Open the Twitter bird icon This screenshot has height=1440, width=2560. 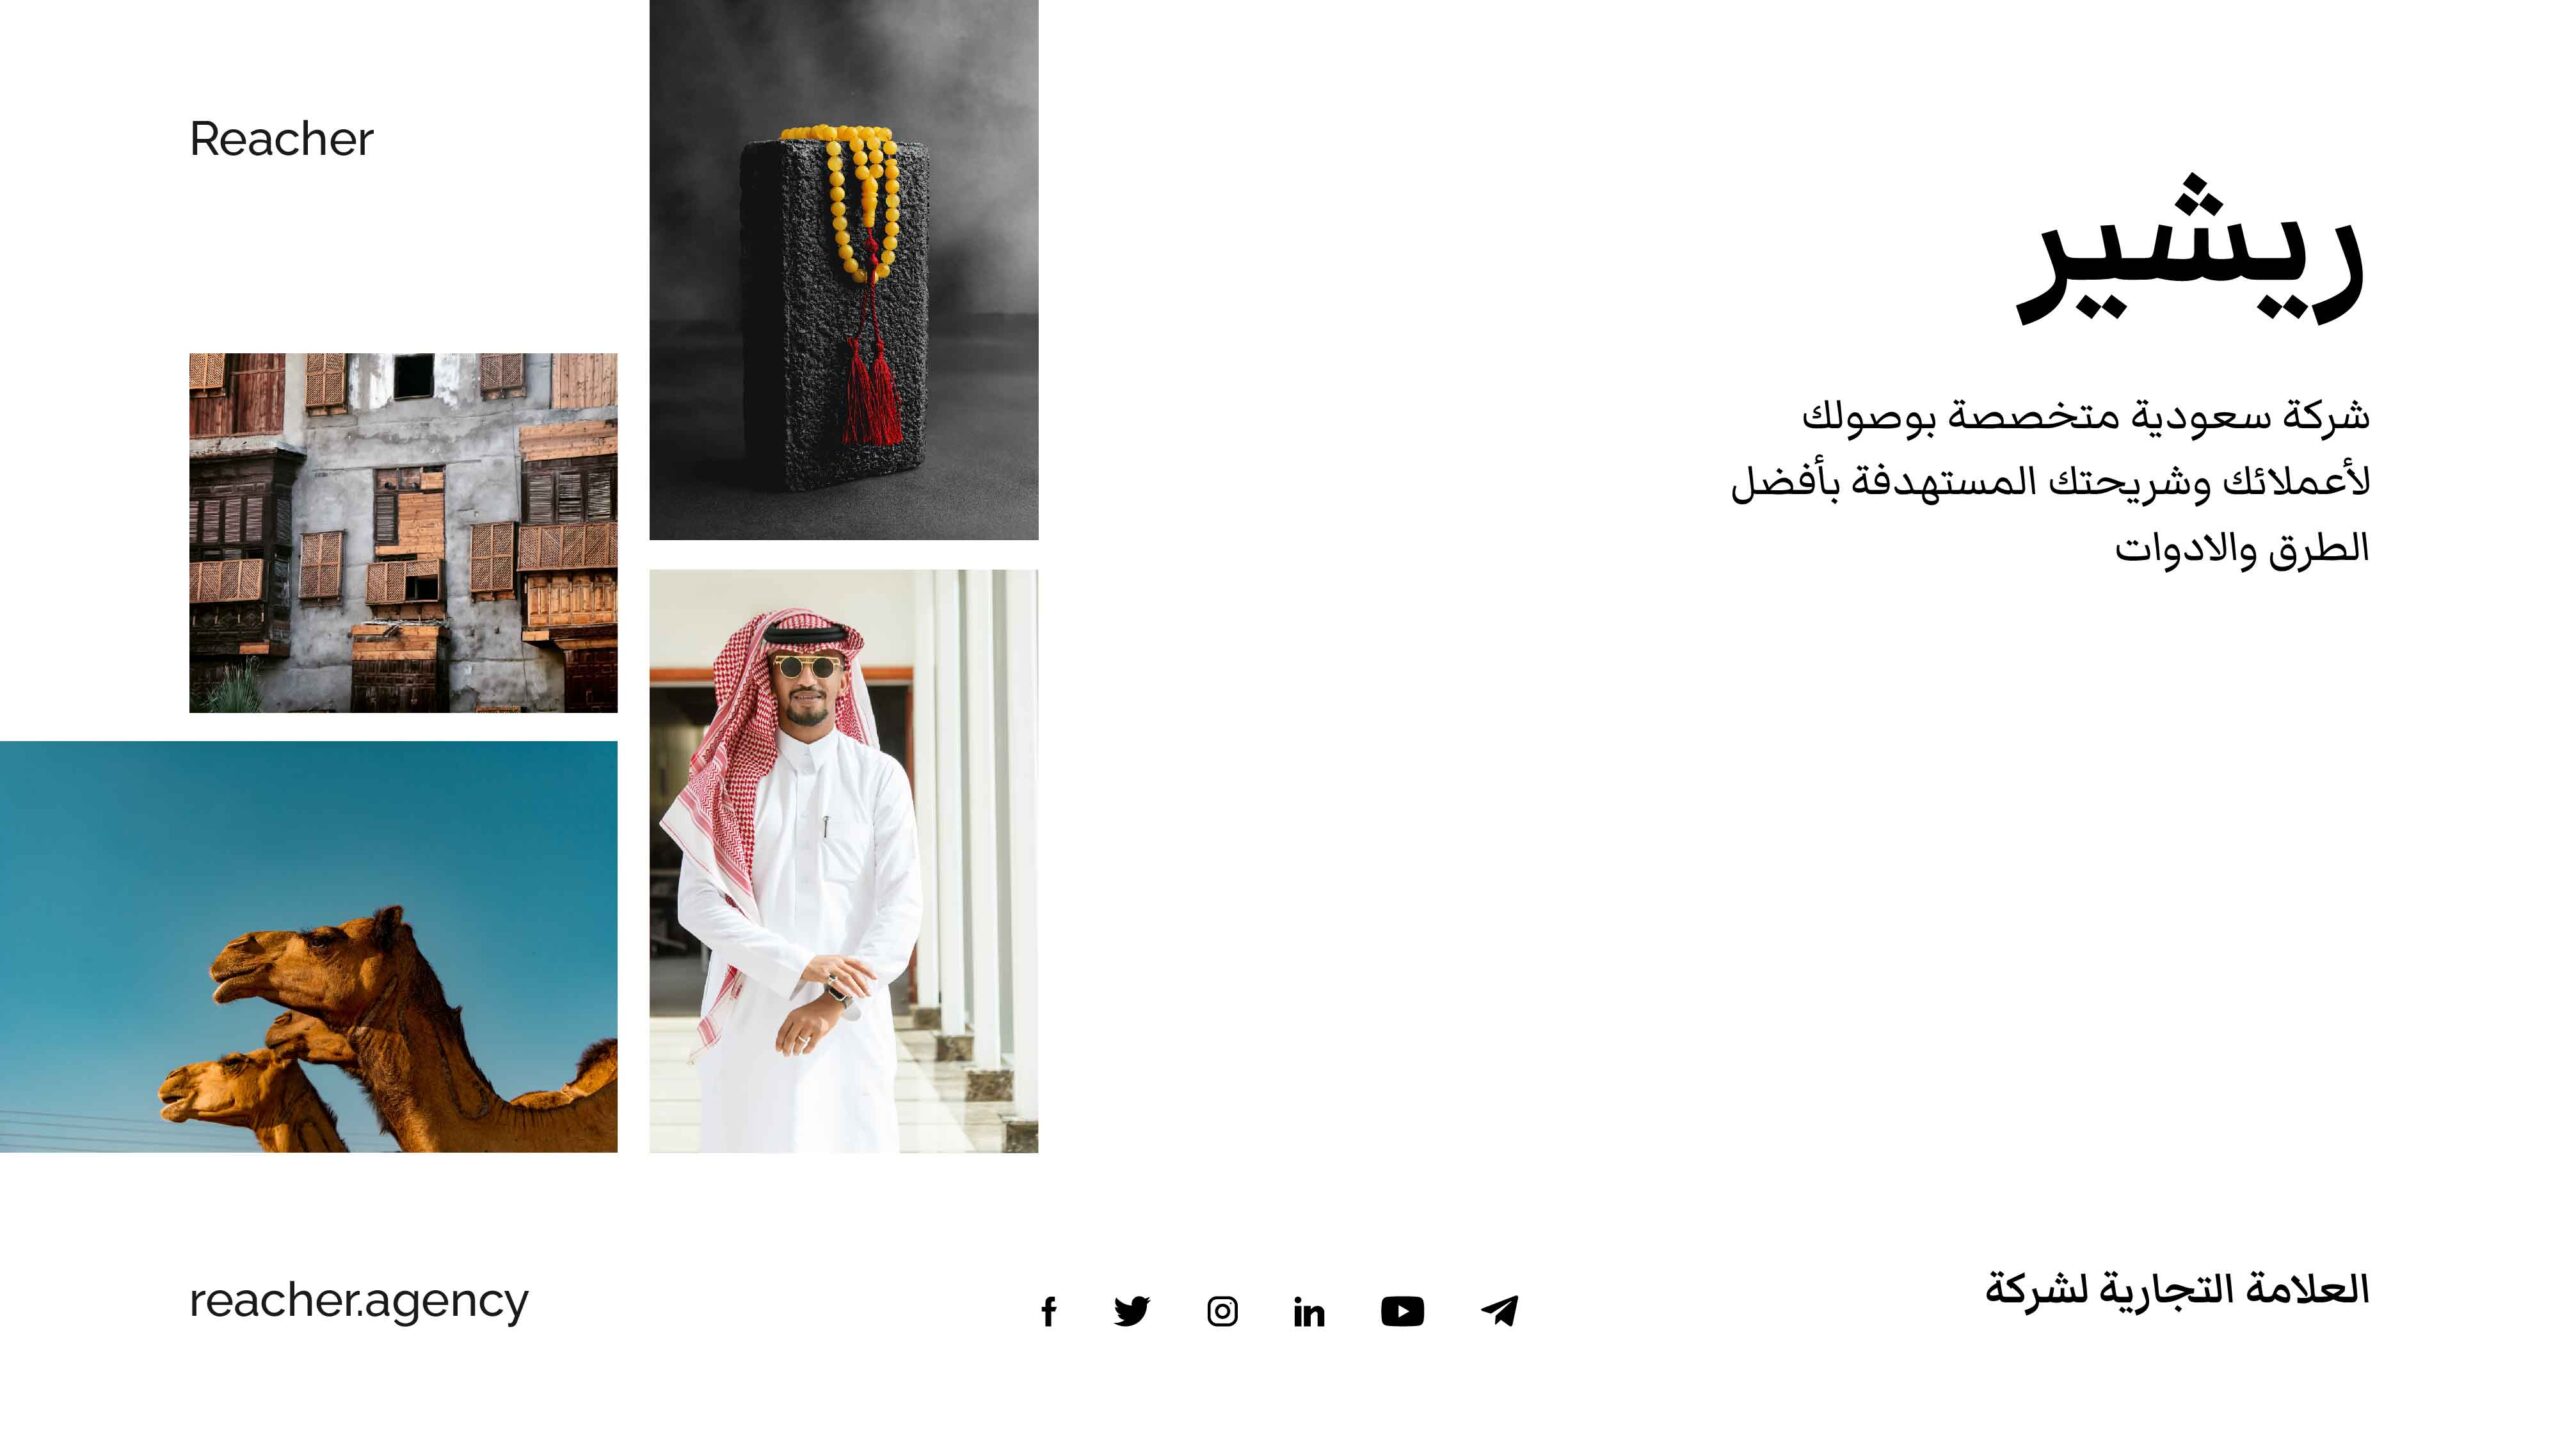coord(1132,1311)
